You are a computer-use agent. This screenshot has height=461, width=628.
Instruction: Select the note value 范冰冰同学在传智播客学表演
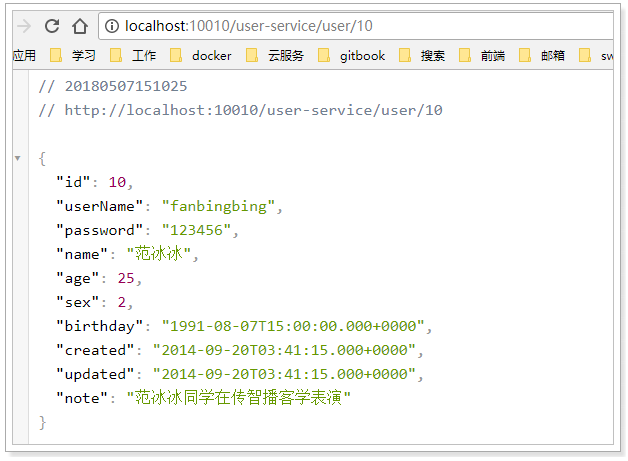point(239,398)
